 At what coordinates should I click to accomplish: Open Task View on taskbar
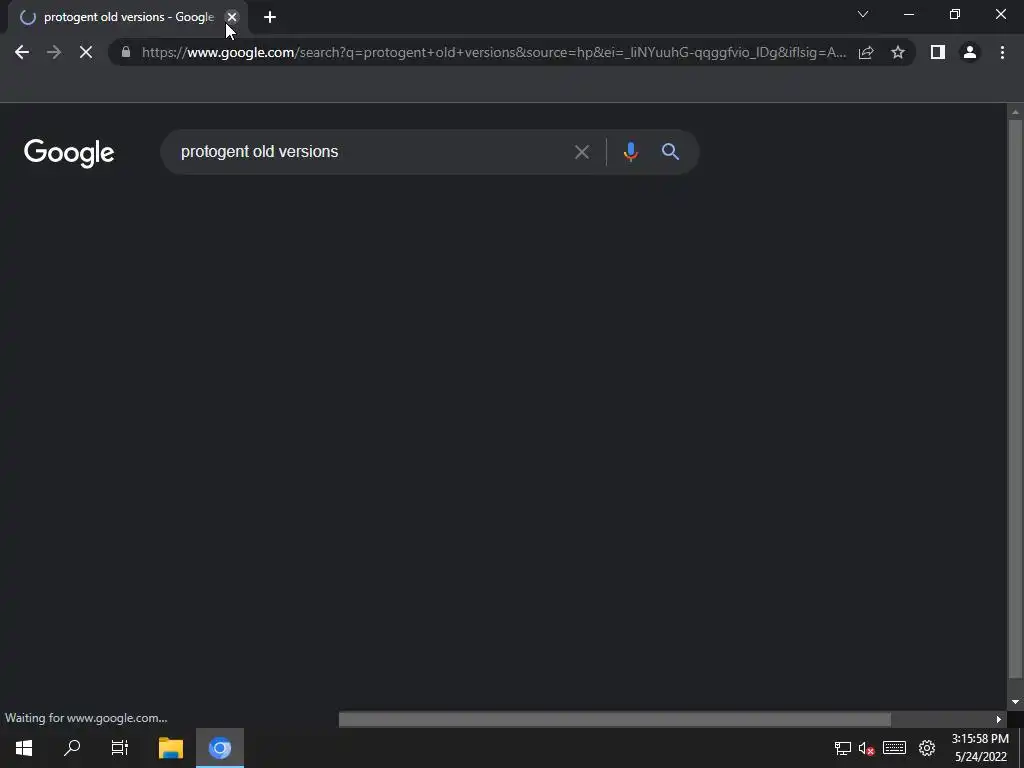click(x=120, y=748)
